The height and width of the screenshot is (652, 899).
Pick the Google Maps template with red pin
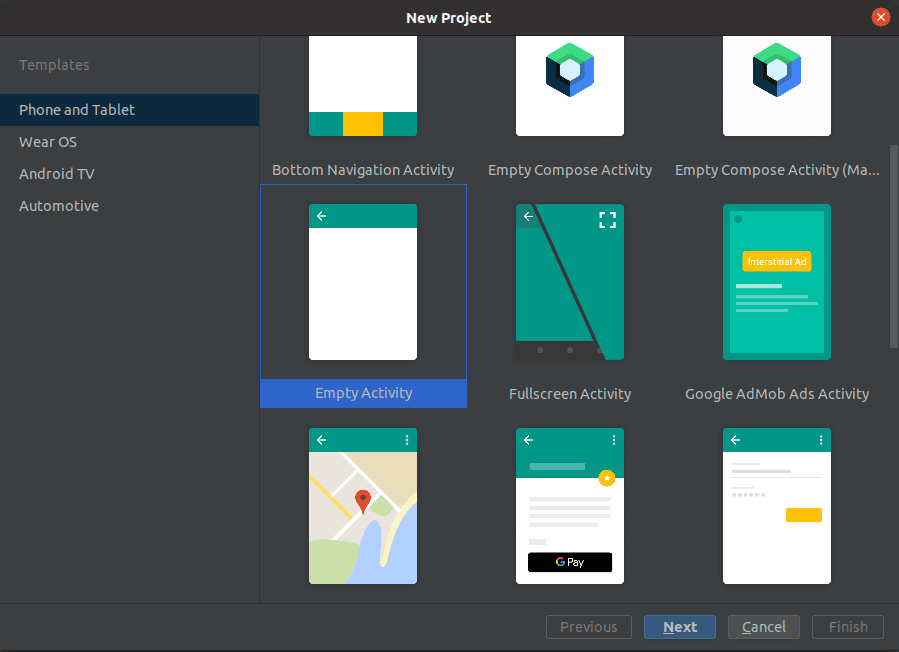coord(363,506)
